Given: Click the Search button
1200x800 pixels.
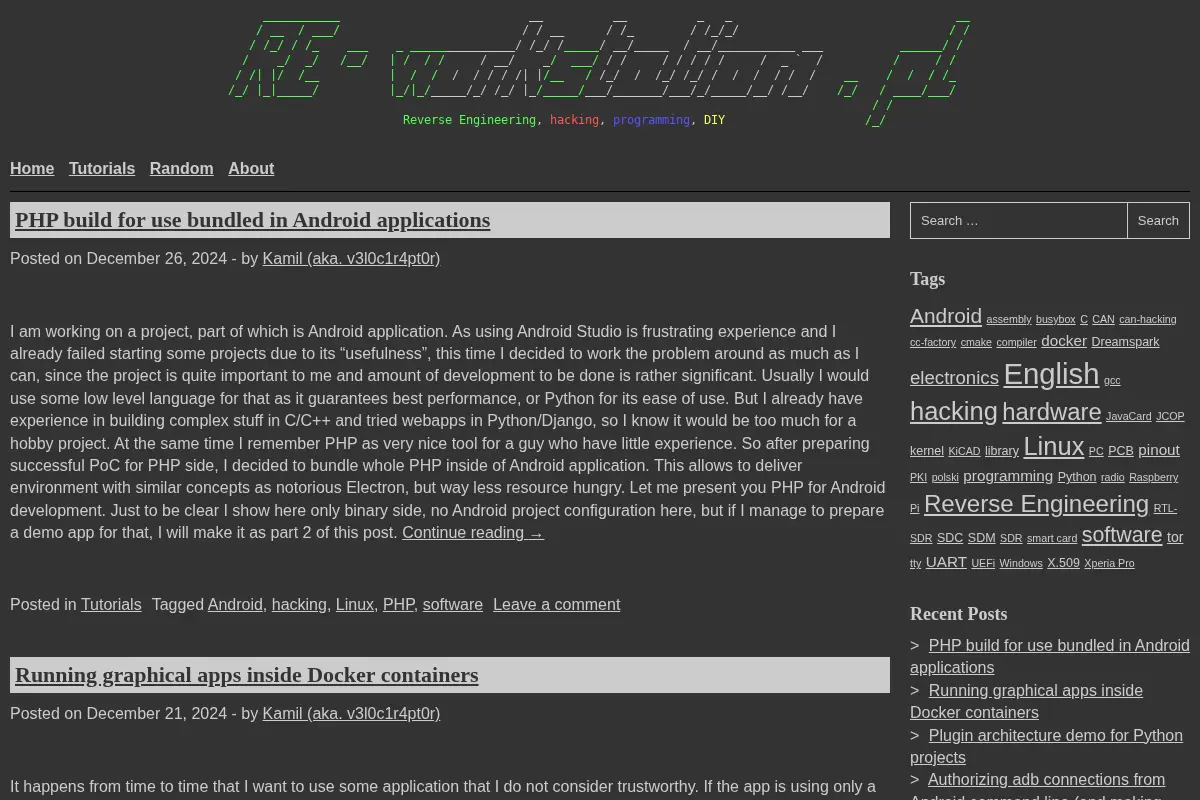Looking at the screenshot, I should (x=1158, y=221).
